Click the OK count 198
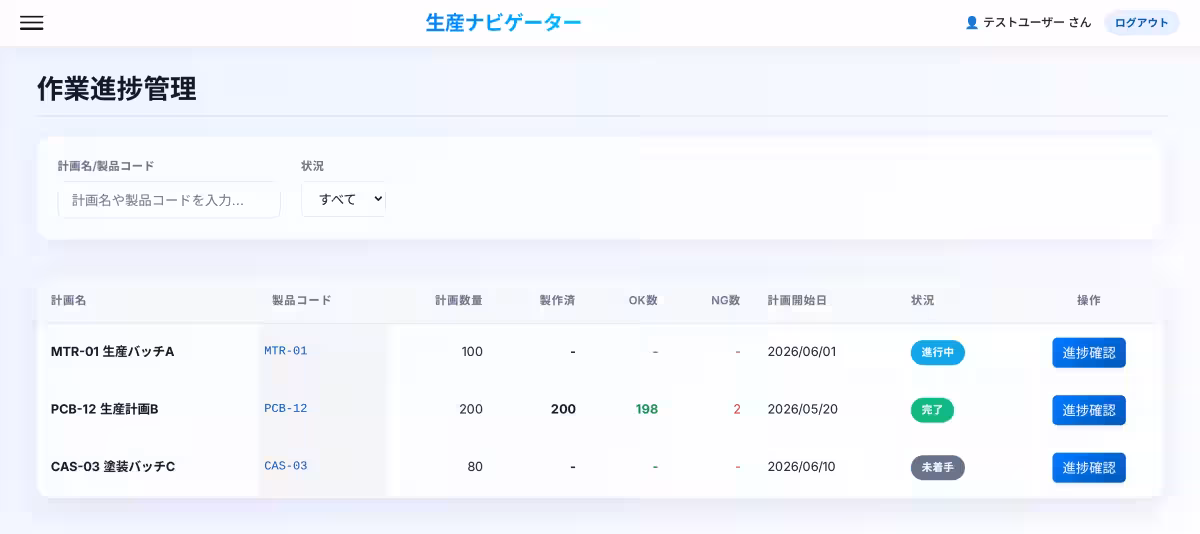Viewport: 1200px width, 534px height. click(647, 409)
